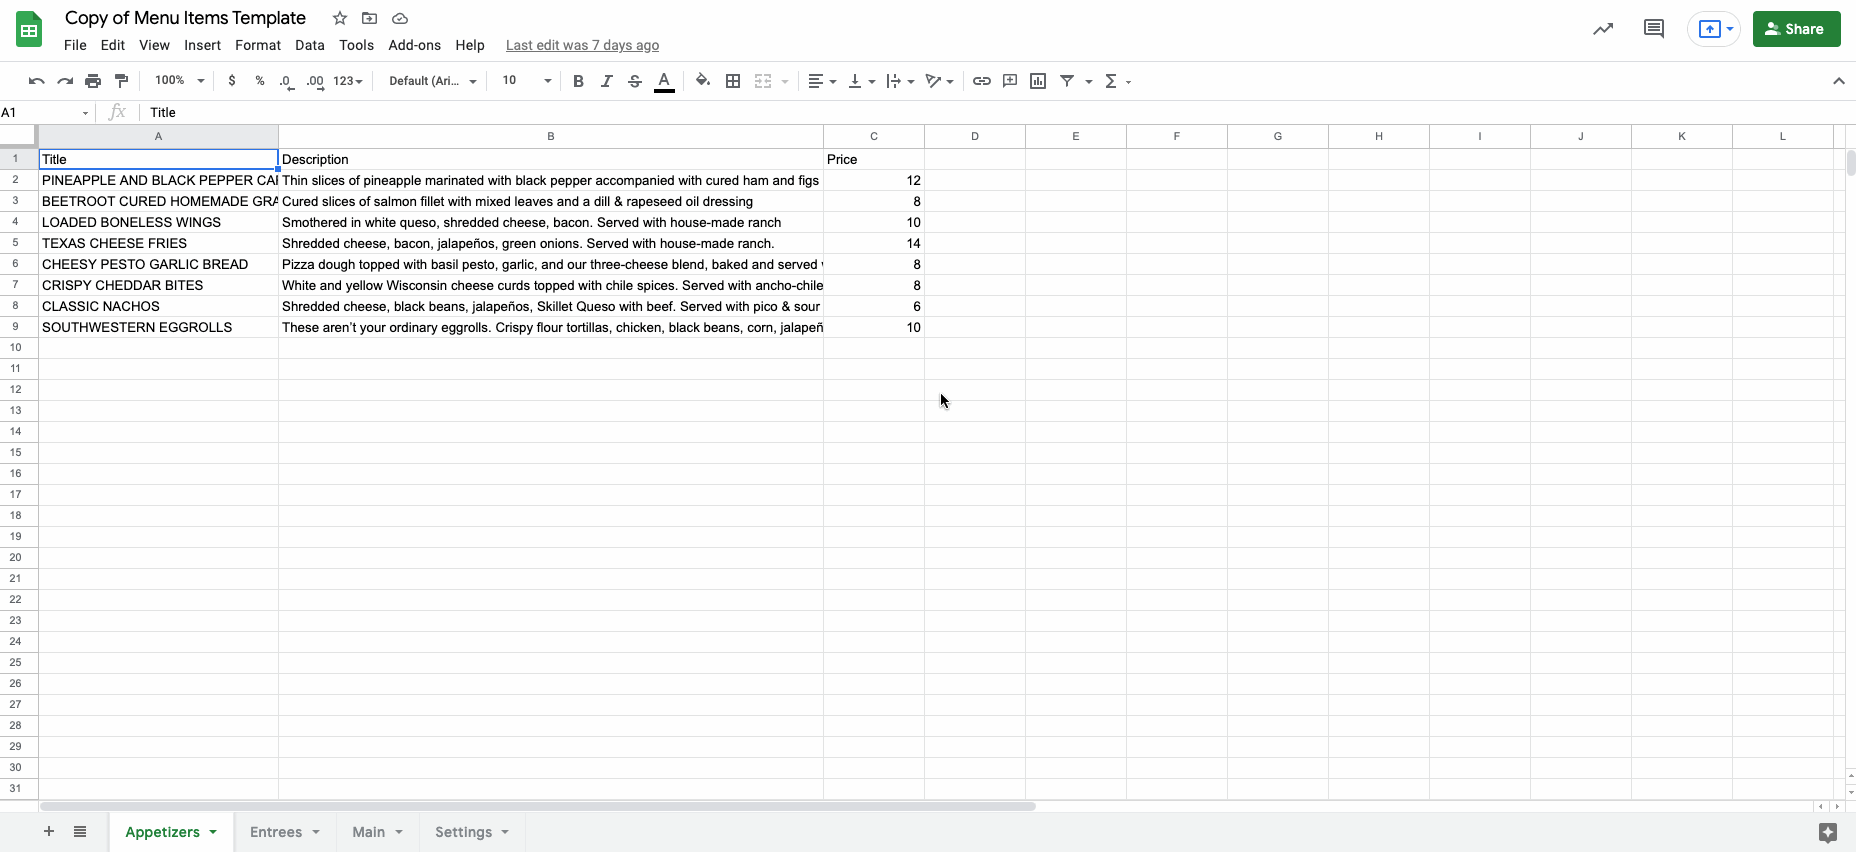Toggle strikethrough formatting
Screen dimensions: 1856x852
(635, 81)
